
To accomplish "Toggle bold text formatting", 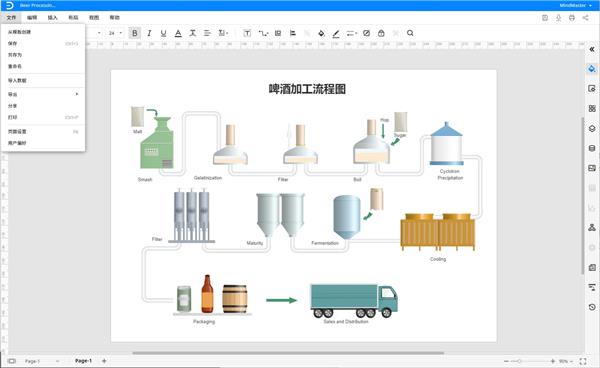I will tap(135, 33).
